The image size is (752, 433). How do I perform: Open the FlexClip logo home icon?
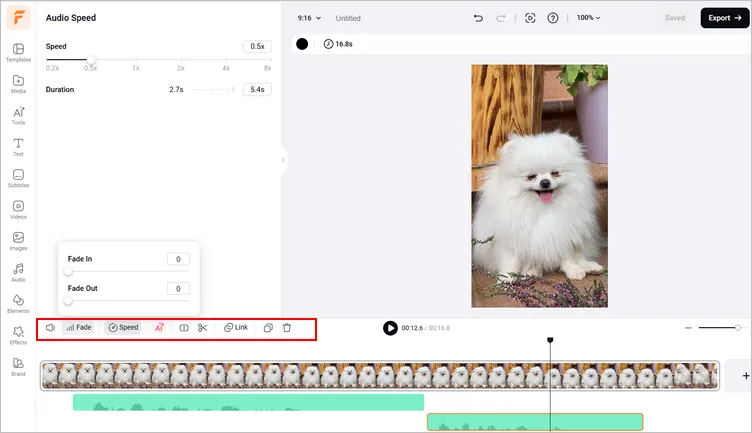pyautogui.click(x=18, y=18)
